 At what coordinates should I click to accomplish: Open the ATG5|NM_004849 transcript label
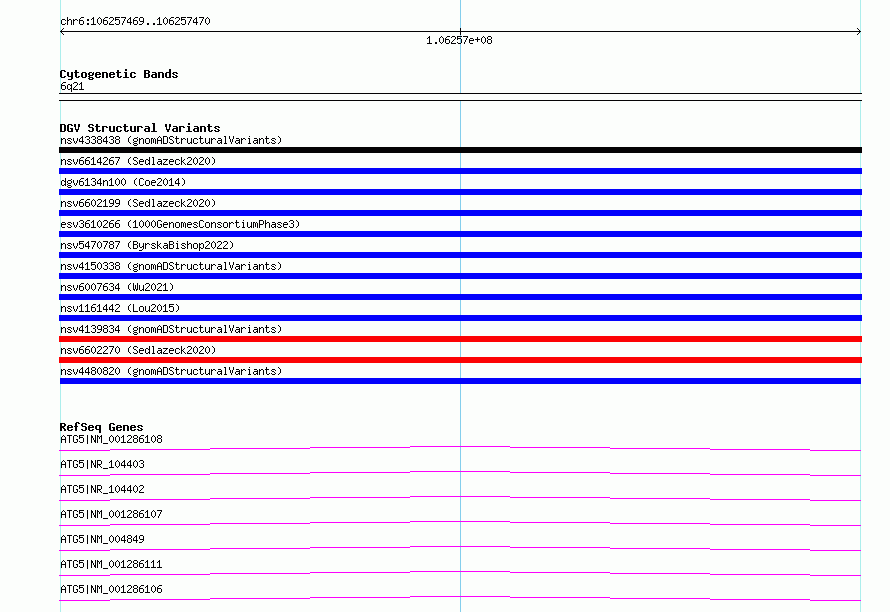tap(102, 539)
